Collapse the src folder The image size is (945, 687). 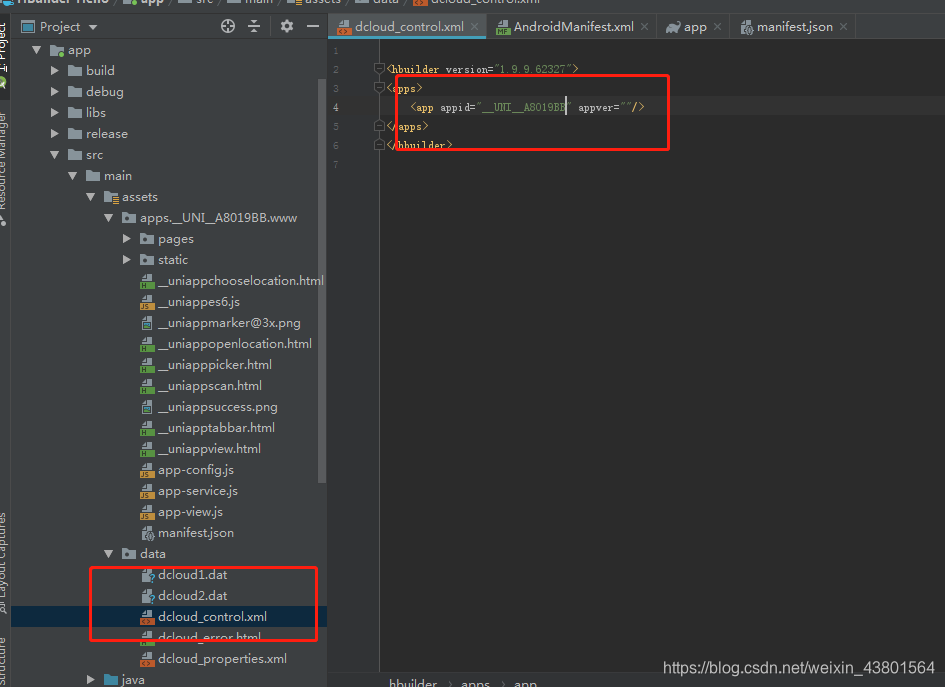pyautogui.click(x=55, y=155)
